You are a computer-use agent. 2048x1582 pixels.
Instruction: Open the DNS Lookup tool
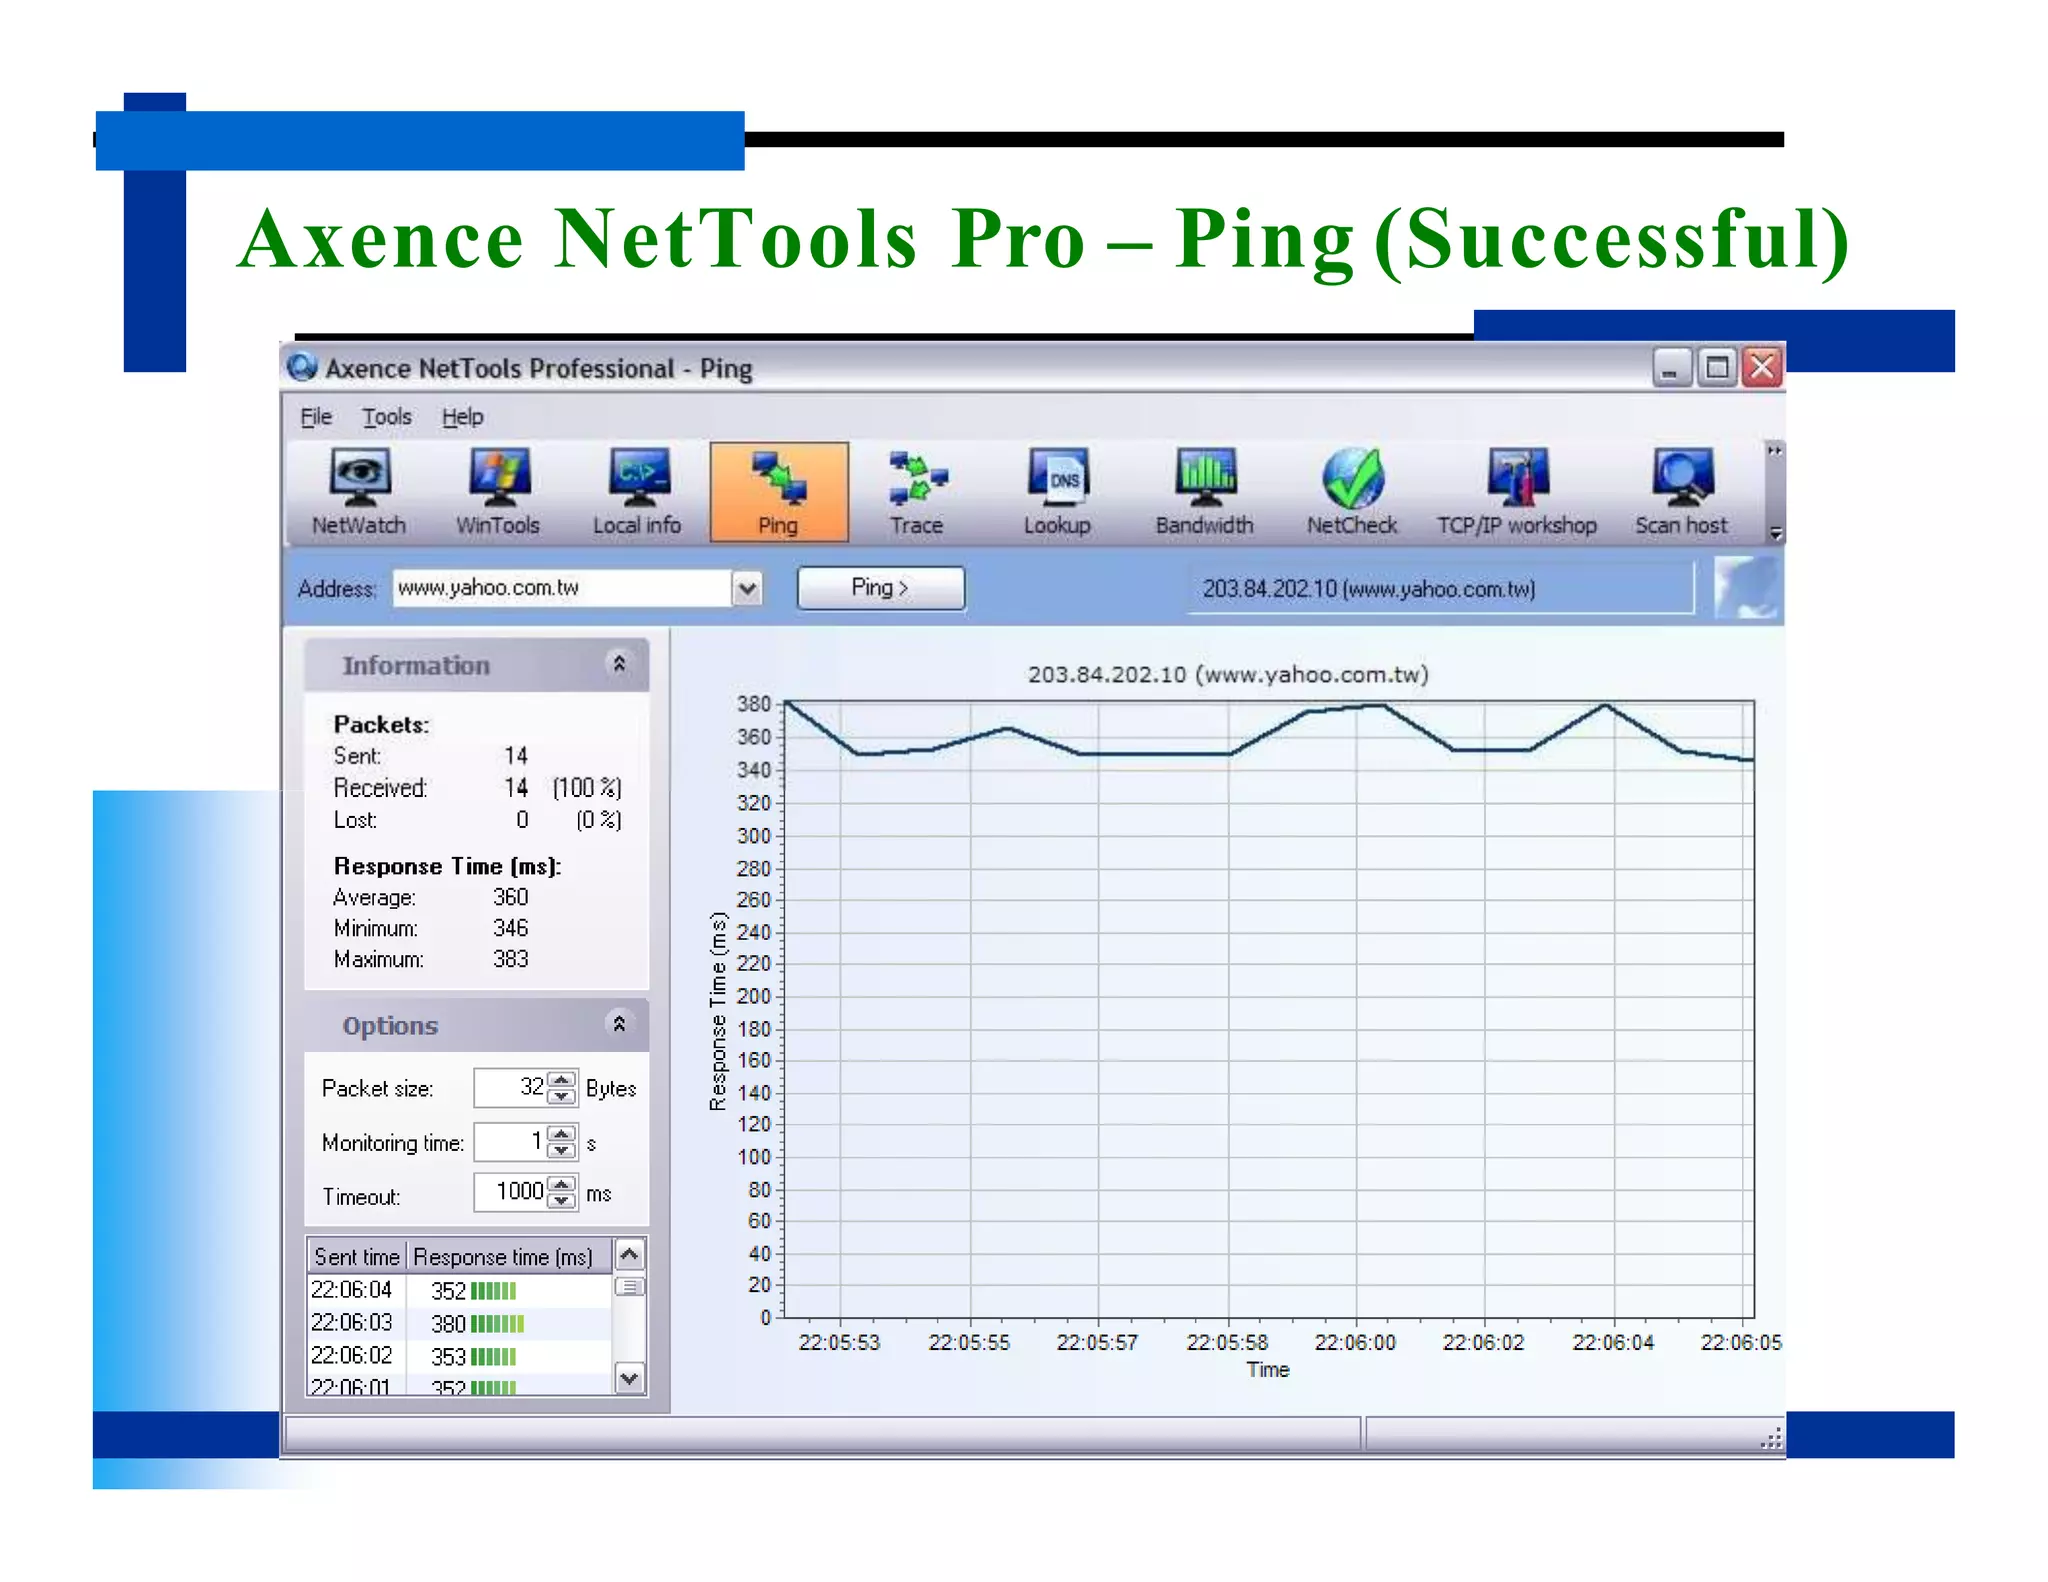click(1057, 492)
